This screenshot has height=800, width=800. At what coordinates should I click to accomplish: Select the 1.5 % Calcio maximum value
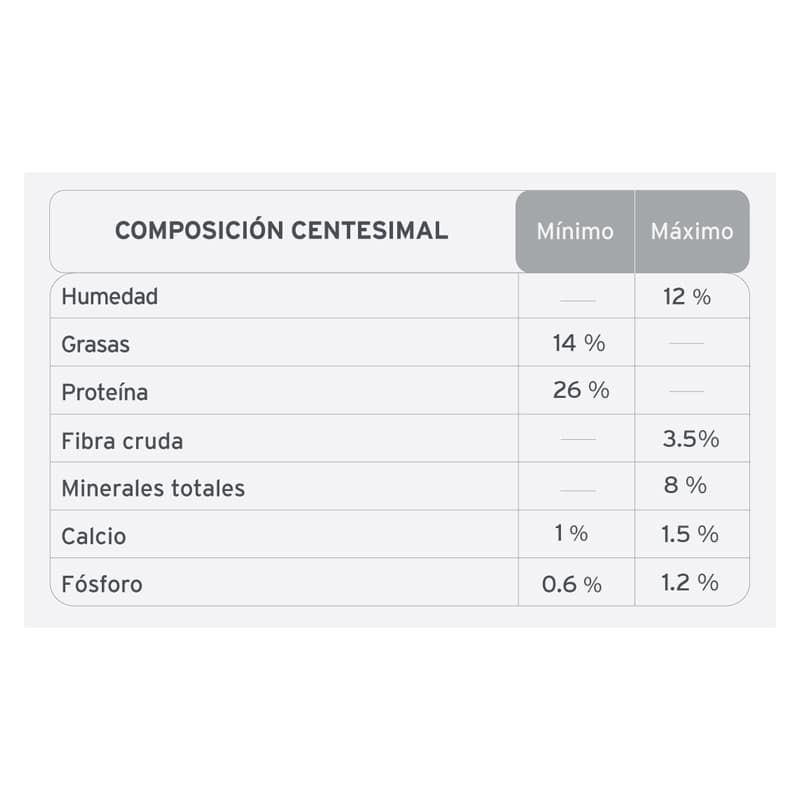[690, 534]
